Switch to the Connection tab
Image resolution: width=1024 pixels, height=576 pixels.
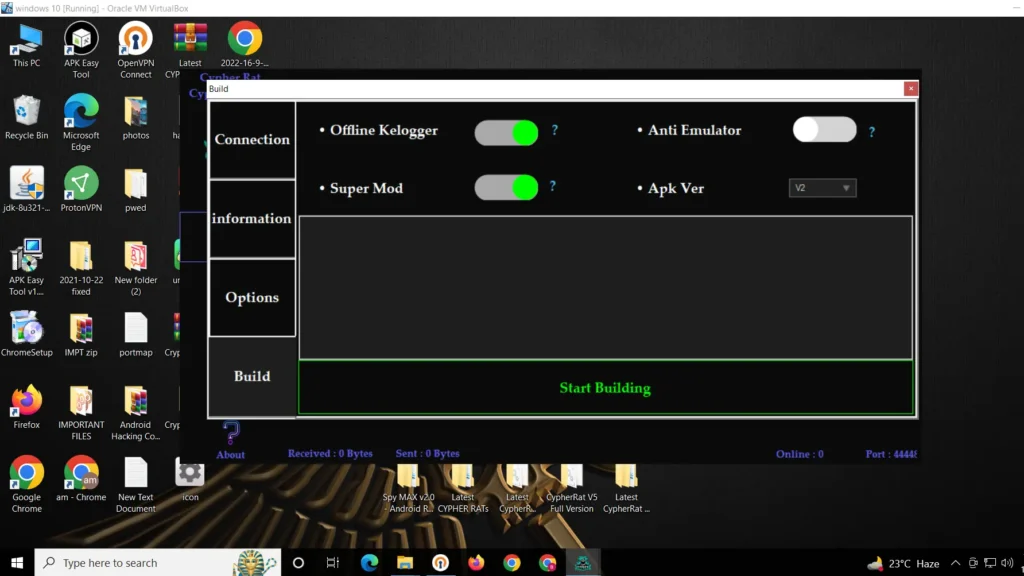pos(252,140)
